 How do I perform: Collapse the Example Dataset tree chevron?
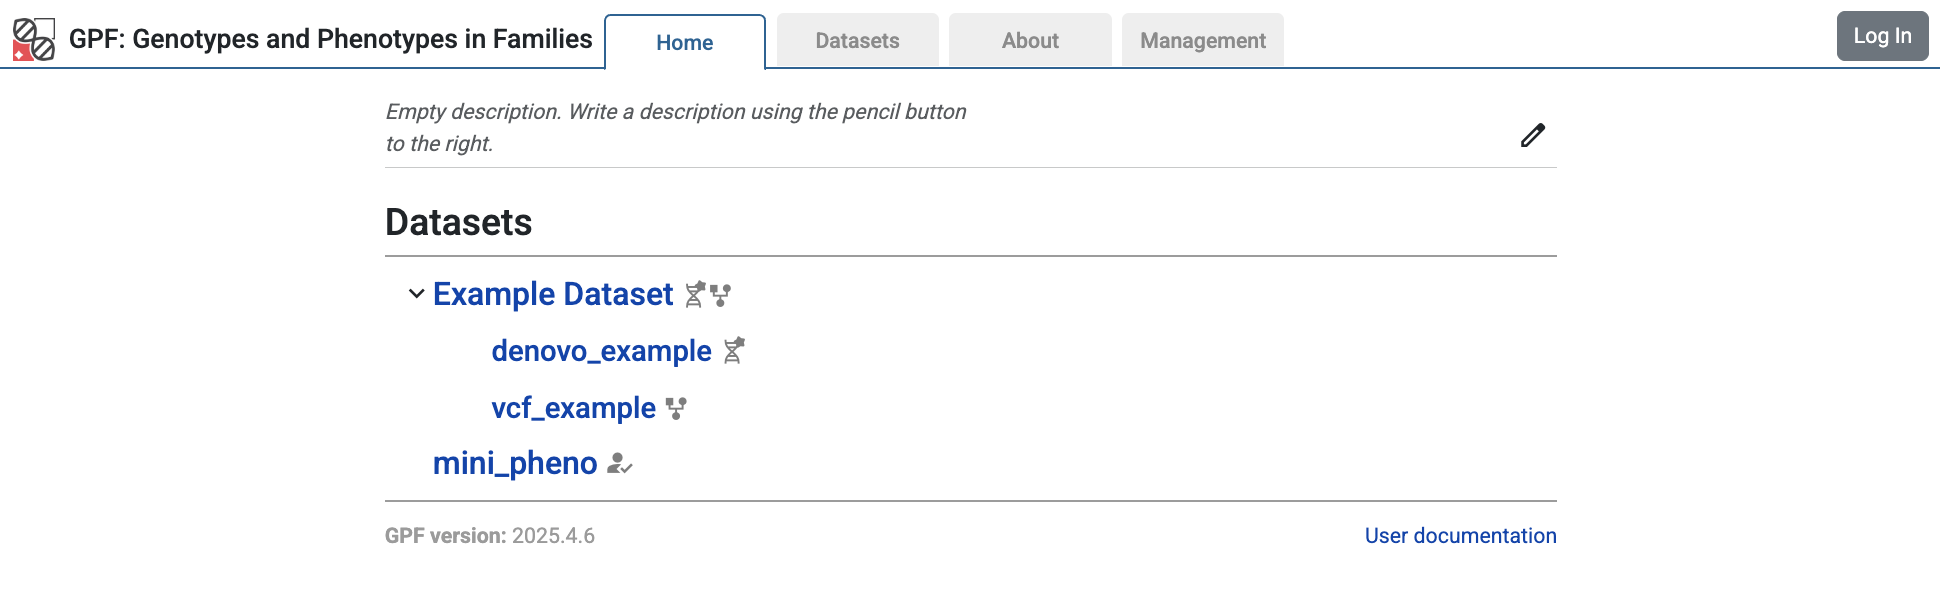(x=416, y=294)
